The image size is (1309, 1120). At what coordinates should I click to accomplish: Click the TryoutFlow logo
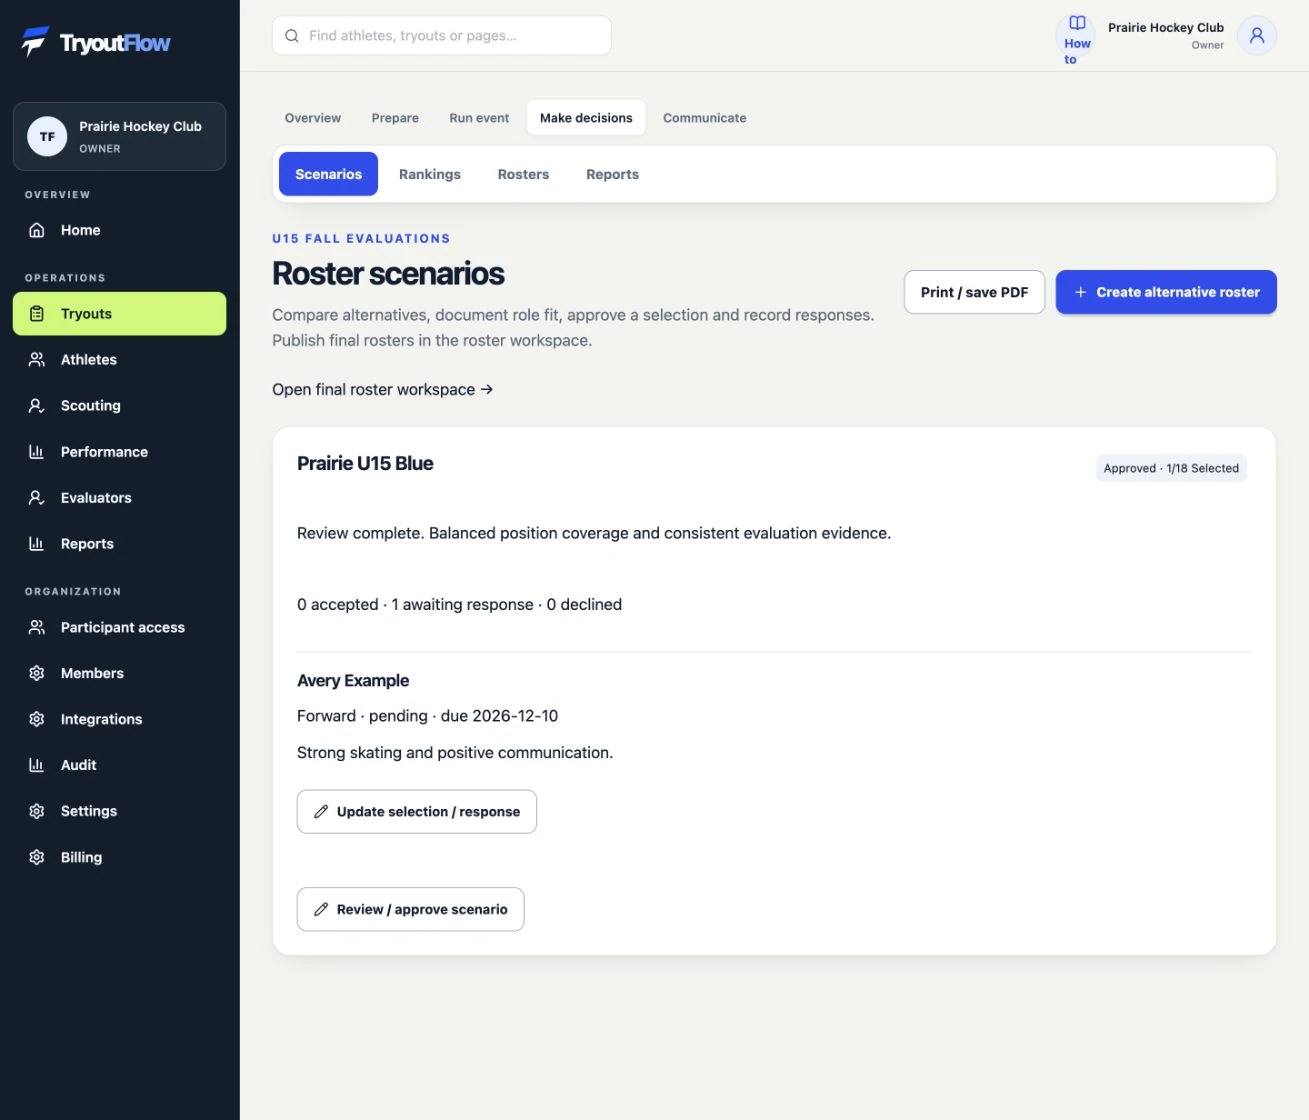(x=96, y=42)
